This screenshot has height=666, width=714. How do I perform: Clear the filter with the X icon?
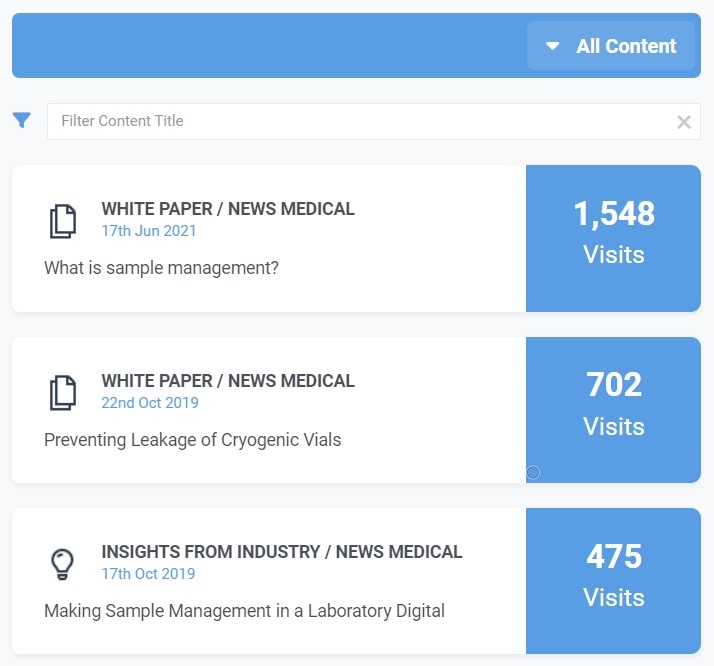[x=684, y=122]
